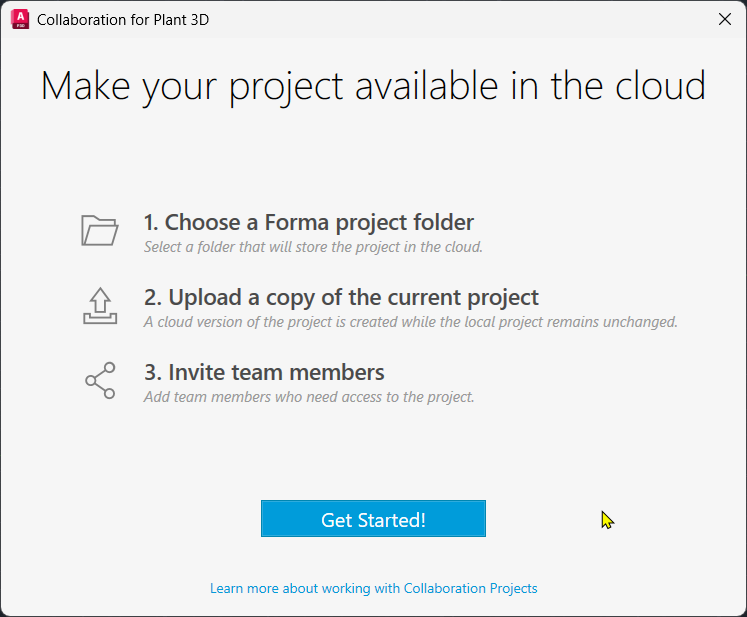Click 'Add team members who need access' text
Viewport: 747px width, 617px height.
[x=309, y=397]
